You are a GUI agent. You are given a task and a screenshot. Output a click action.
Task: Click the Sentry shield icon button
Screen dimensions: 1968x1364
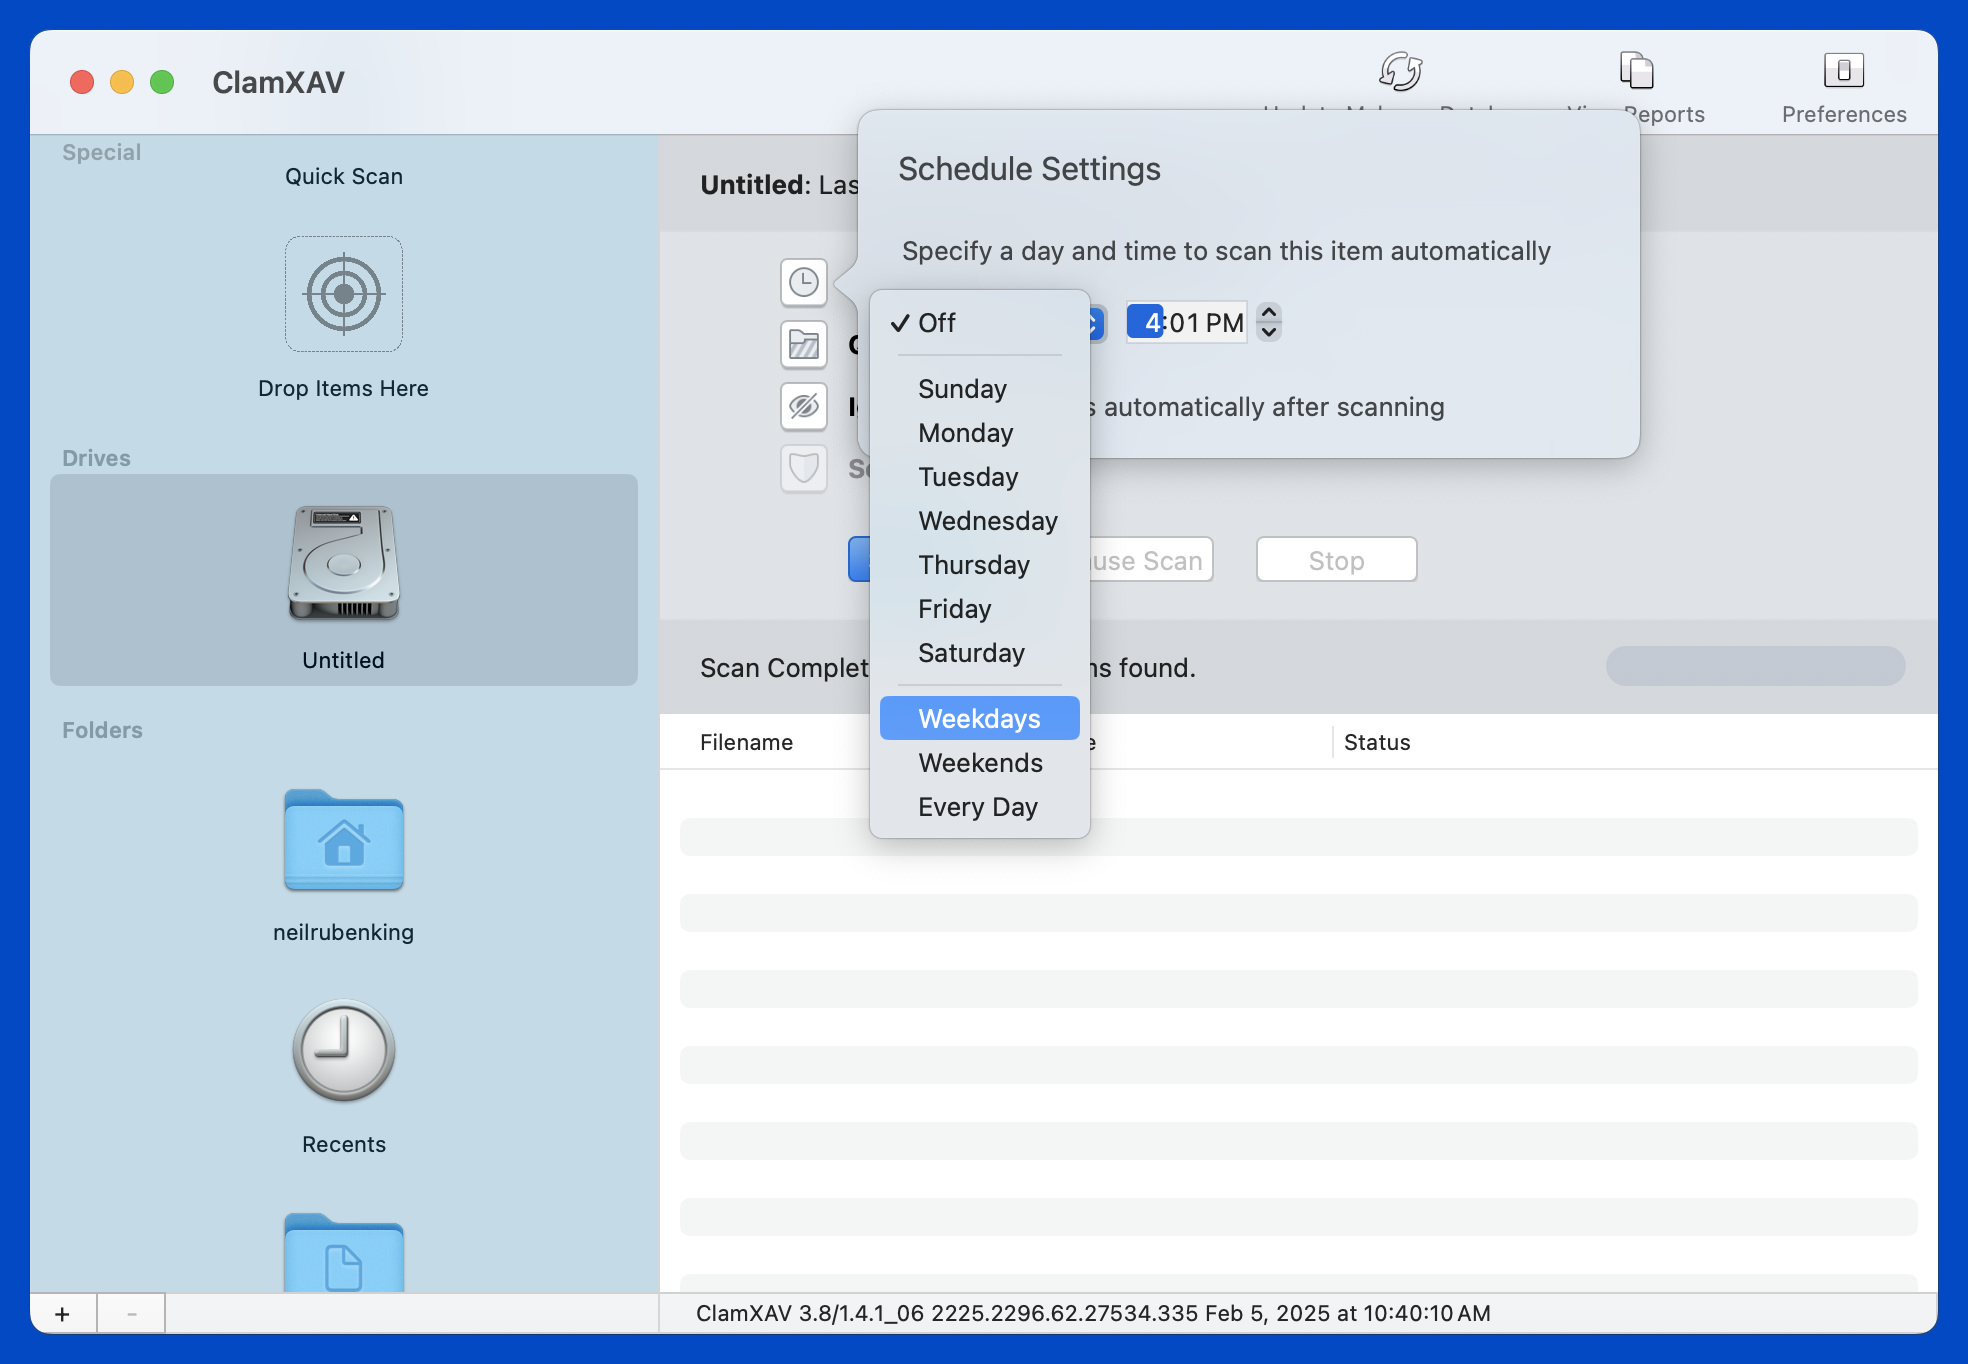coord(804,469)
